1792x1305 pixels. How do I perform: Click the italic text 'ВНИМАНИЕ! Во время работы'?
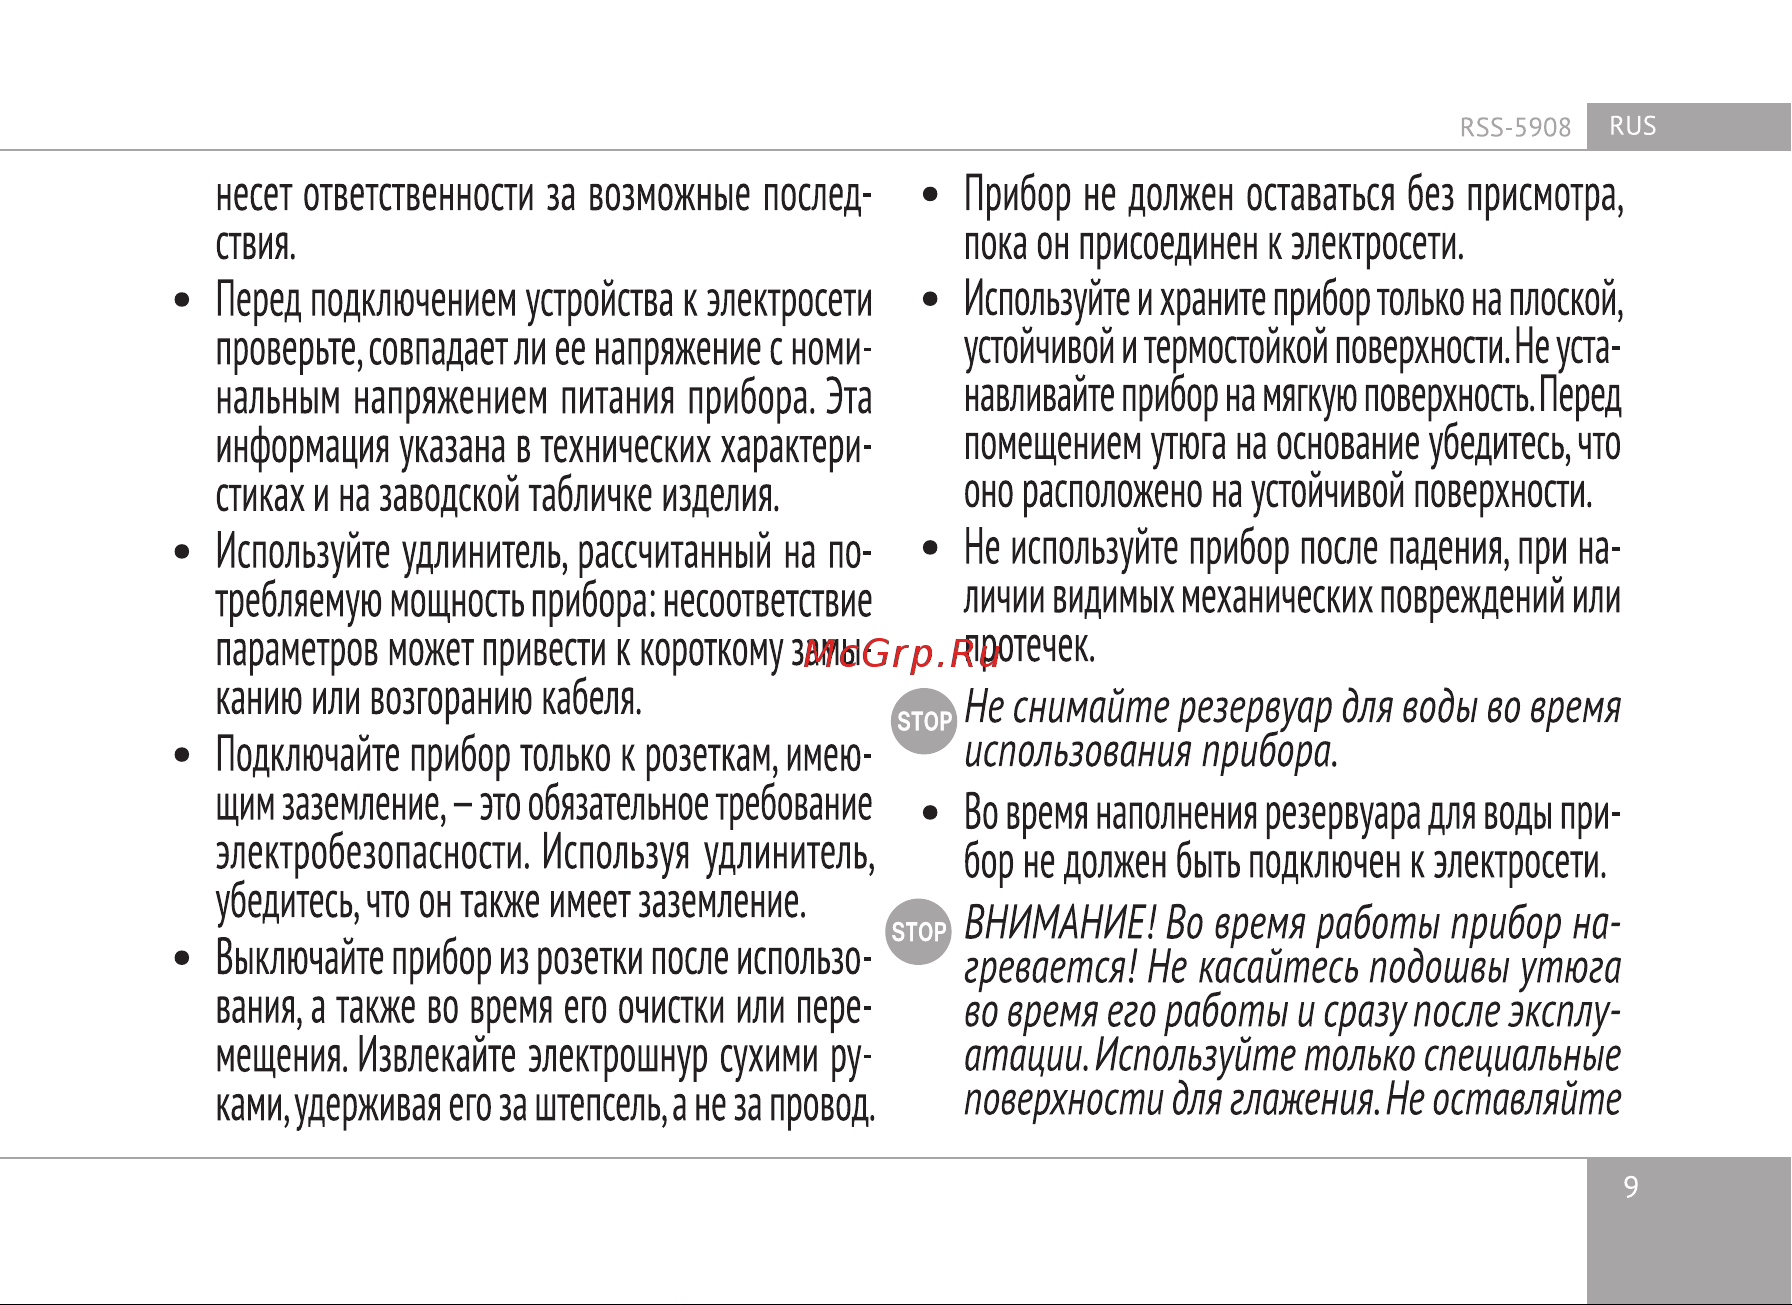pos(1204,923)
